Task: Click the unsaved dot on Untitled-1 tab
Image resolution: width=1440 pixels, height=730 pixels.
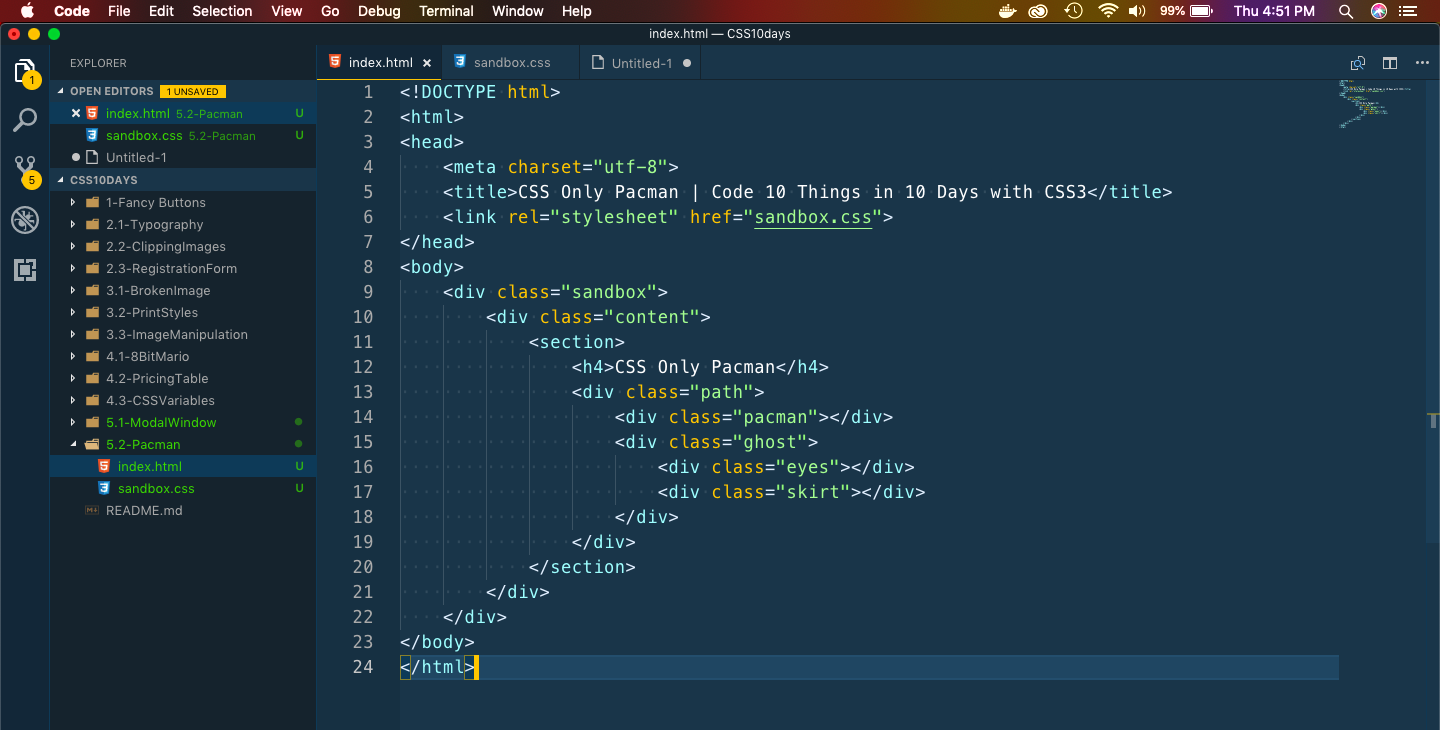Action: 686,63
